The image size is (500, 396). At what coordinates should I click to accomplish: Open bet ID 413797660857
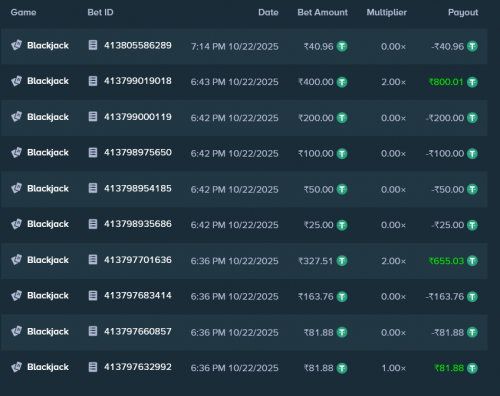tap(138, 332)
